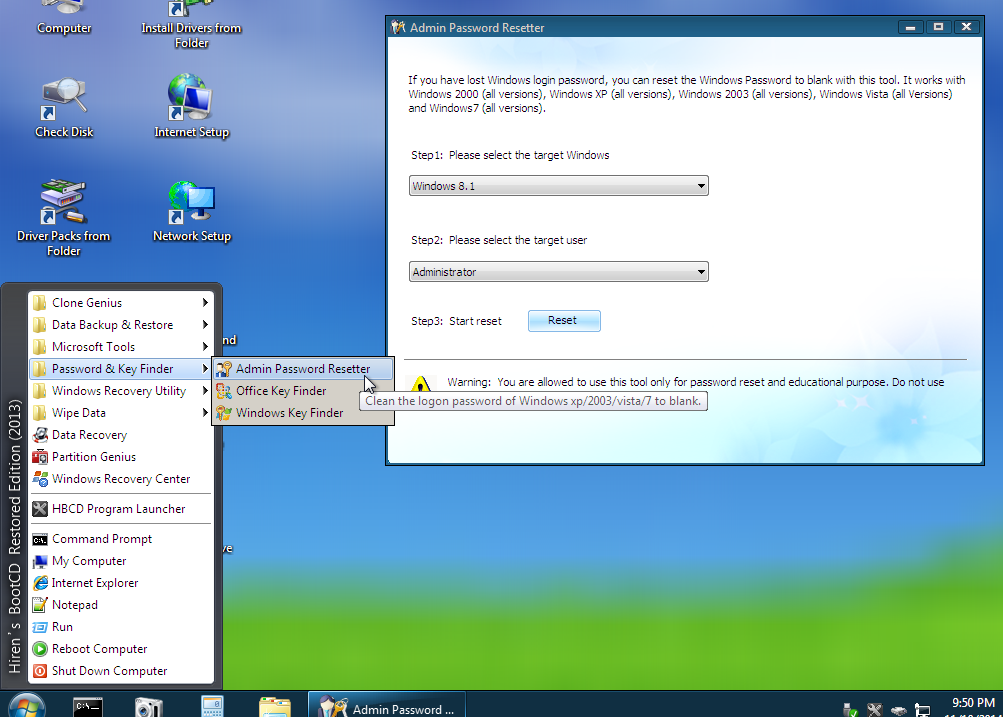Select Office Key Finder menu entry
Screen dimensions: 1003x717
click(x=303, y=391)
